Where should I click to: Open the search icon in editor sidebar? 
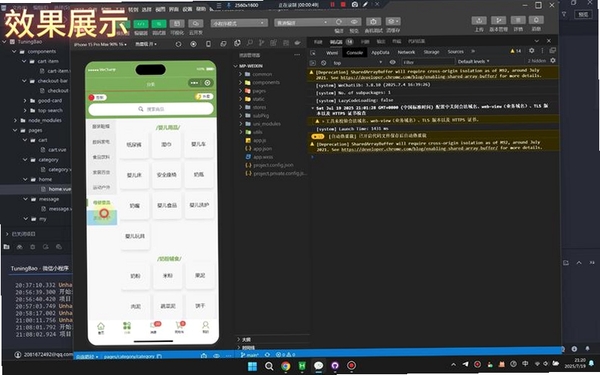coord(250,43)
